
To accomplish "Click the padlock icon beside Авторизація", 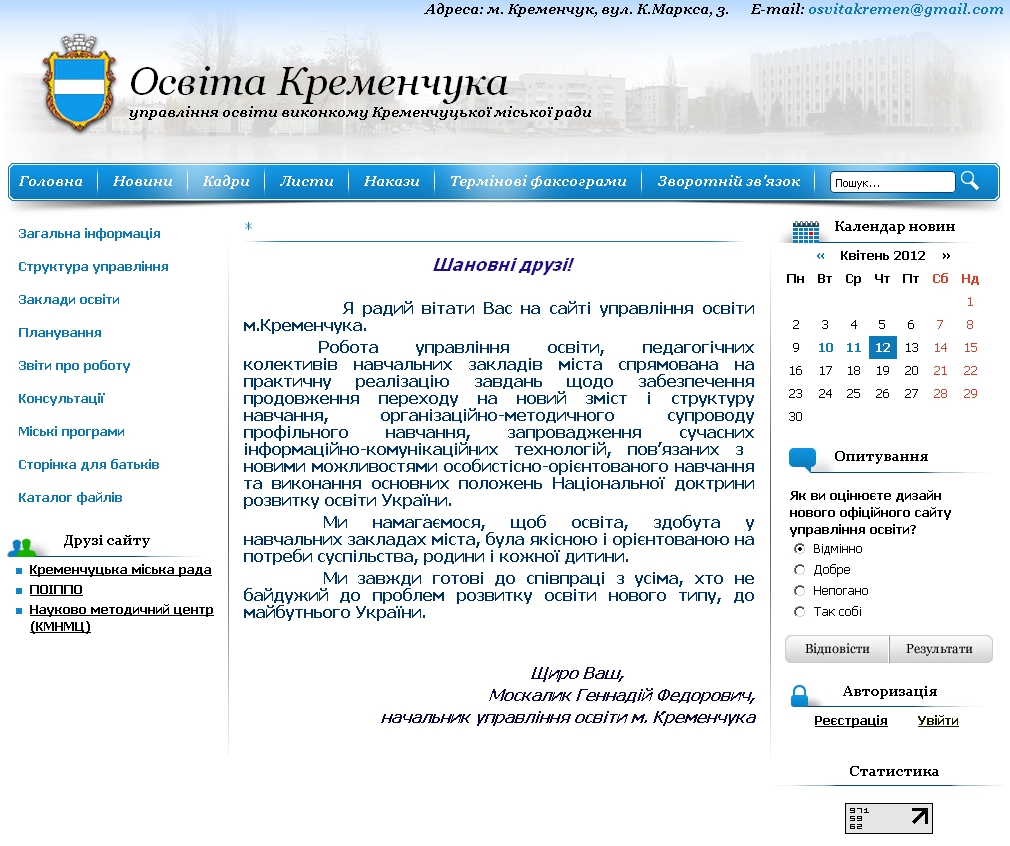I will pos(799,695).
